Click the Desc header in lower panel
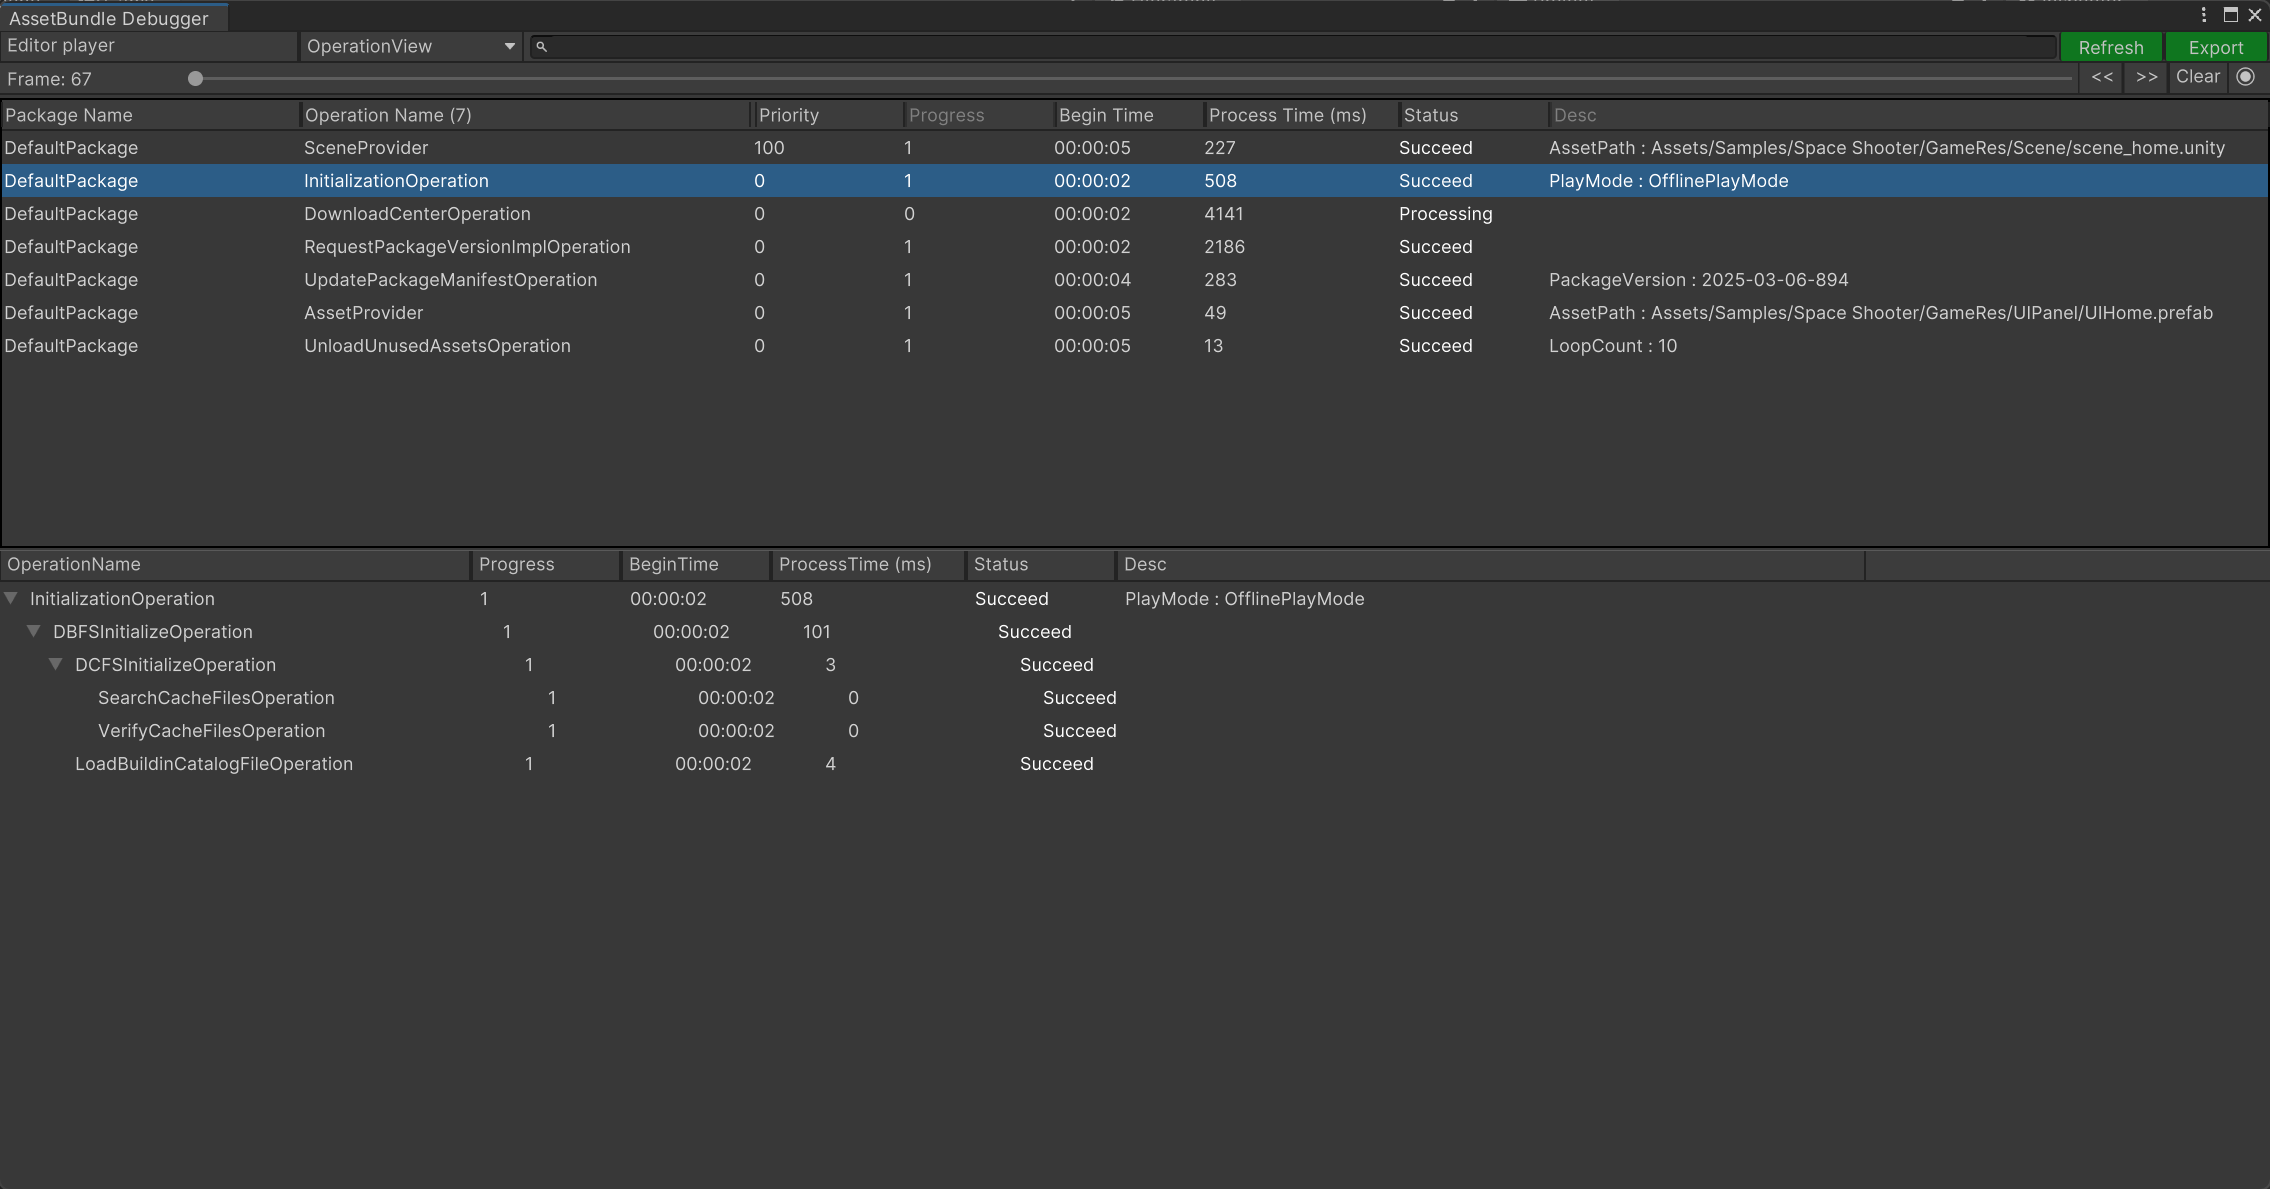The image size is (2270, 1189). point(1491,564)
